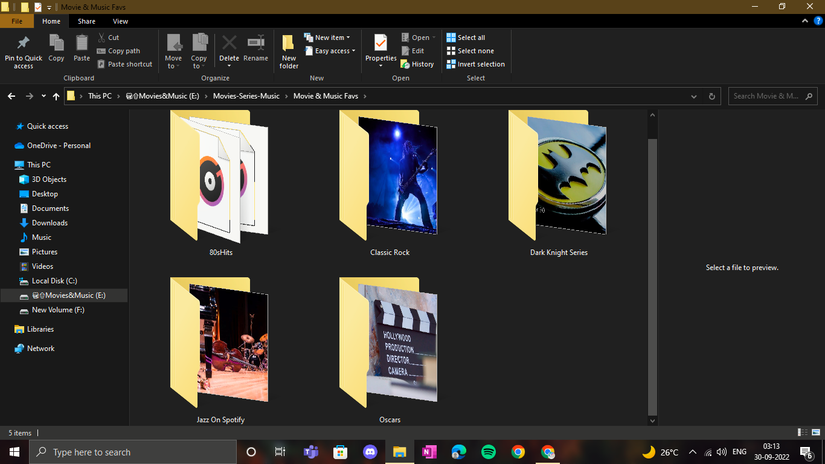Collapse the ribbon with the chevron
Image resolution: width=825 pixels, height=464 pixels.
click(x=804, y=21)
